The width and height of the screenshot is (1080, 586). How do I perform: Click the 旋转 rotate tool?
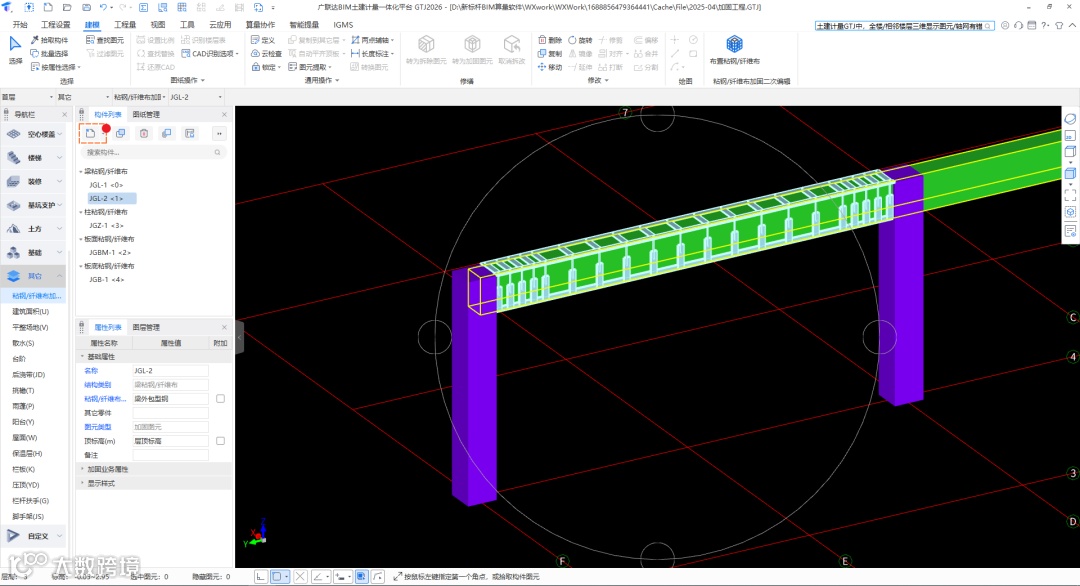[x=581, y=40]
